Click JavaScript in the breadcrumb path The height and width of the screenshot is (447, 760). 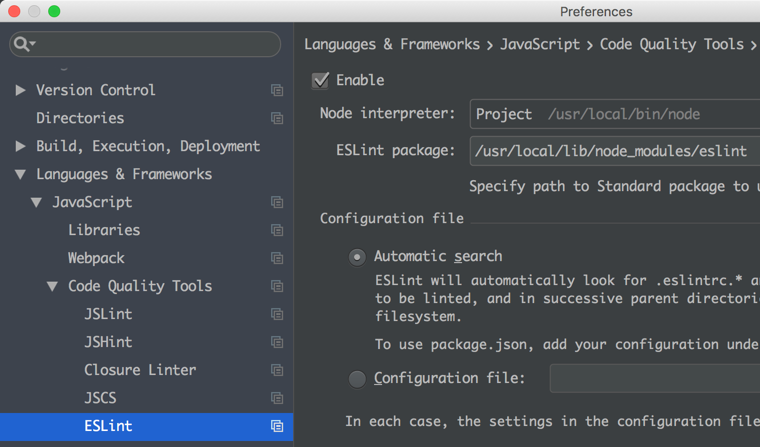(540, 44)
